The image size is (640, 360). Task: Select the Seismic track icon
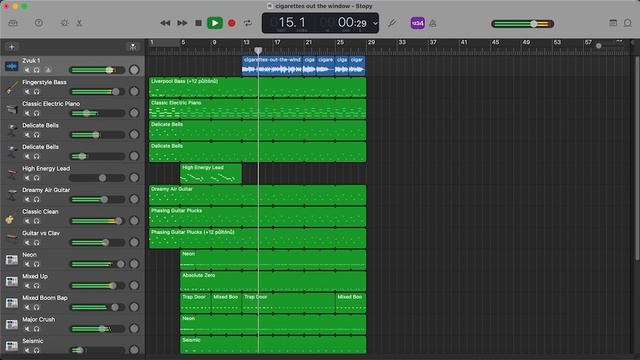pos(11,346)
